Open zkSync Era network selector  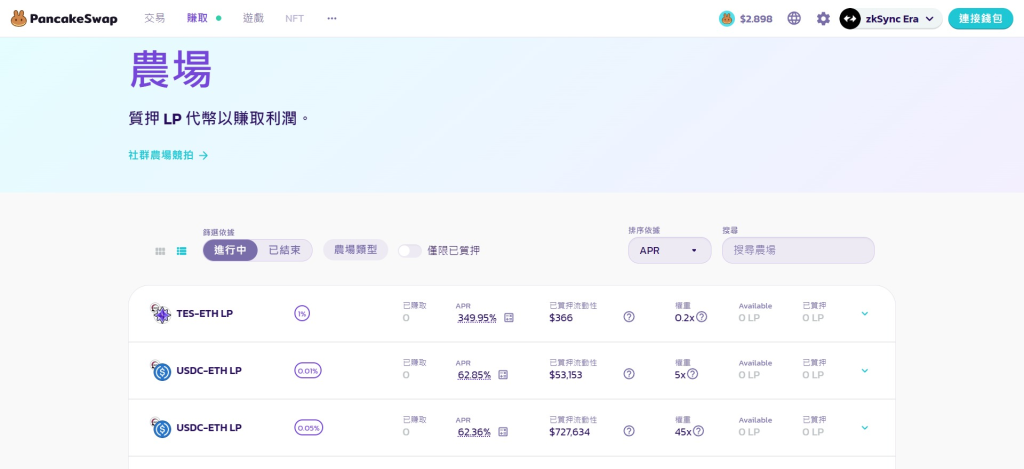[890, 18]
